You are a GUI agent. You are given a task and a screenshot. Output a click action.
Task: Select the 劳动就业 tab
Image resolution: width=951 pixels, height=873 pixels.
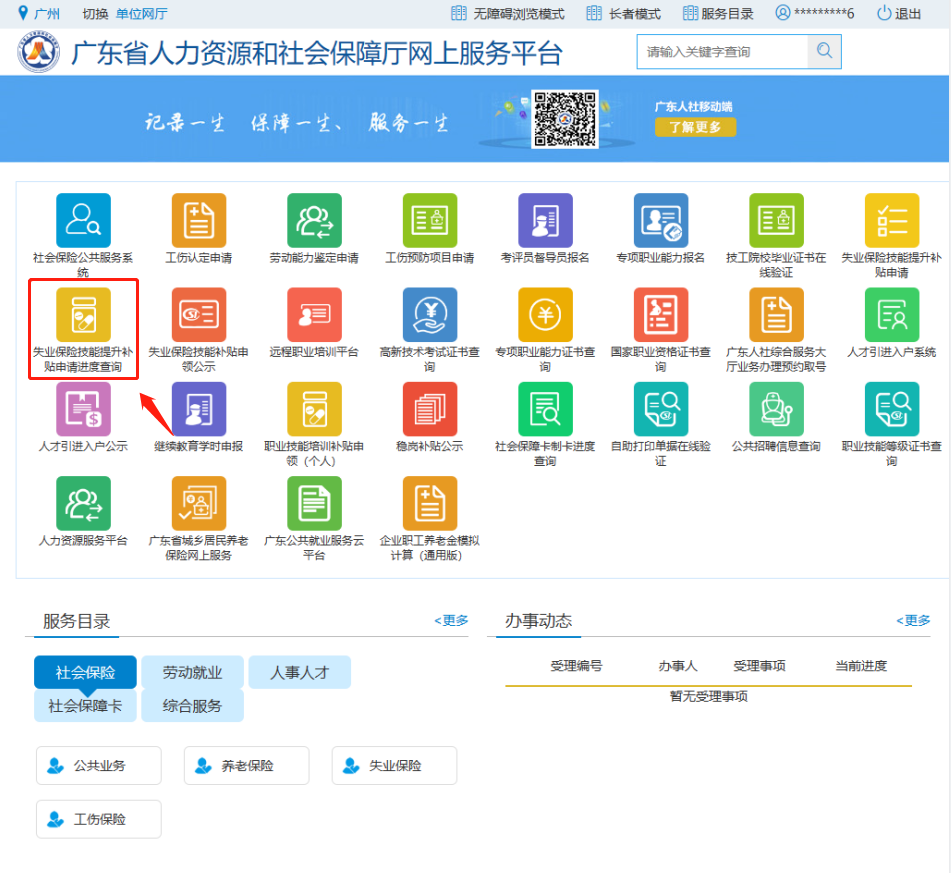(x=192, y=673)
